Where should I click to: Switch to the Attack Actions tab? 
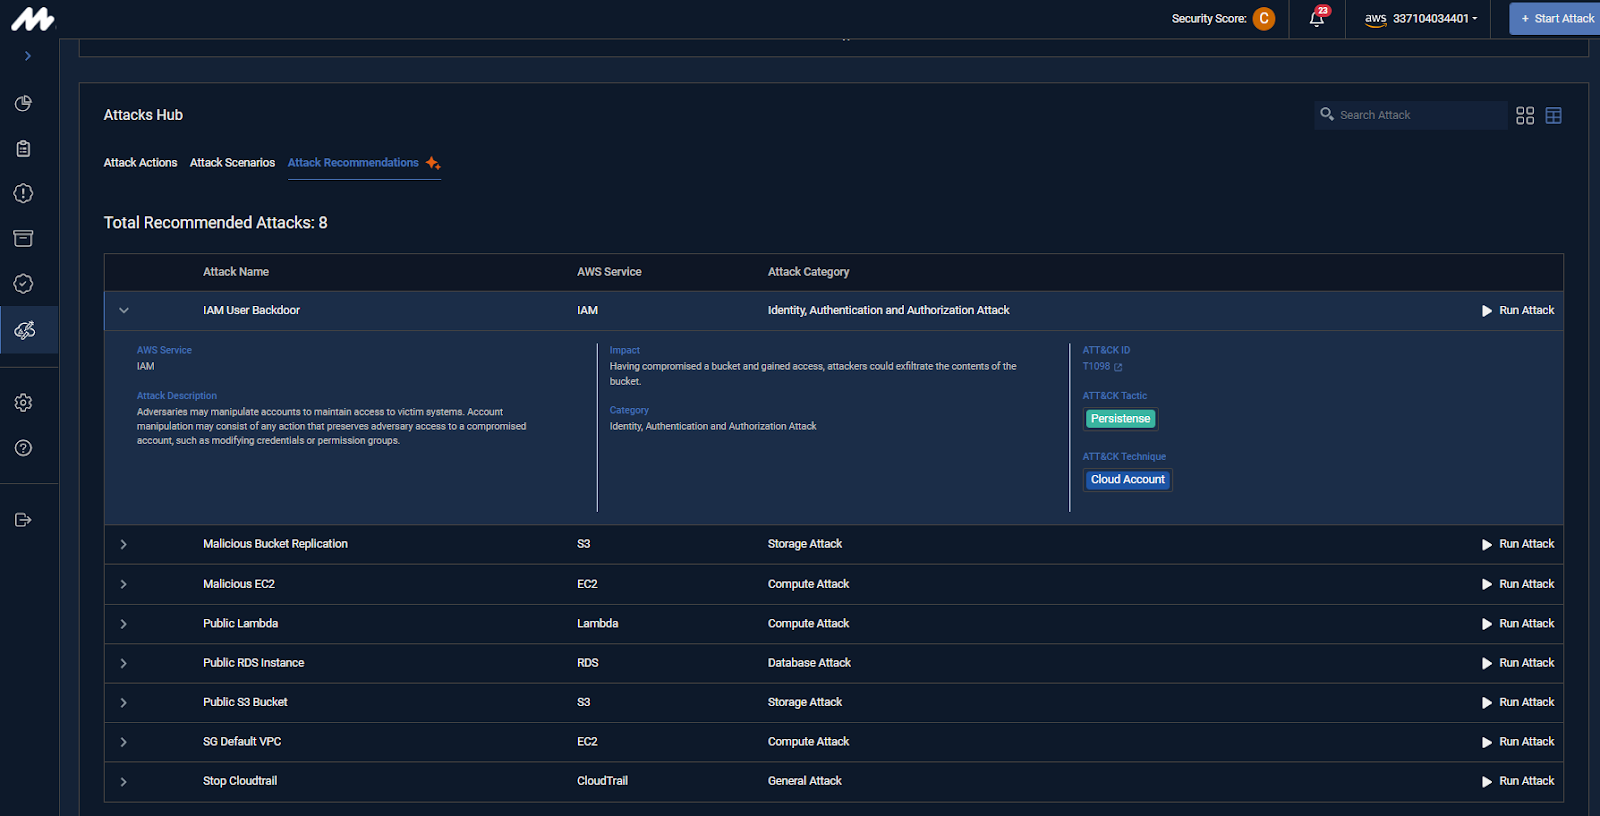[x=140, y=163]
